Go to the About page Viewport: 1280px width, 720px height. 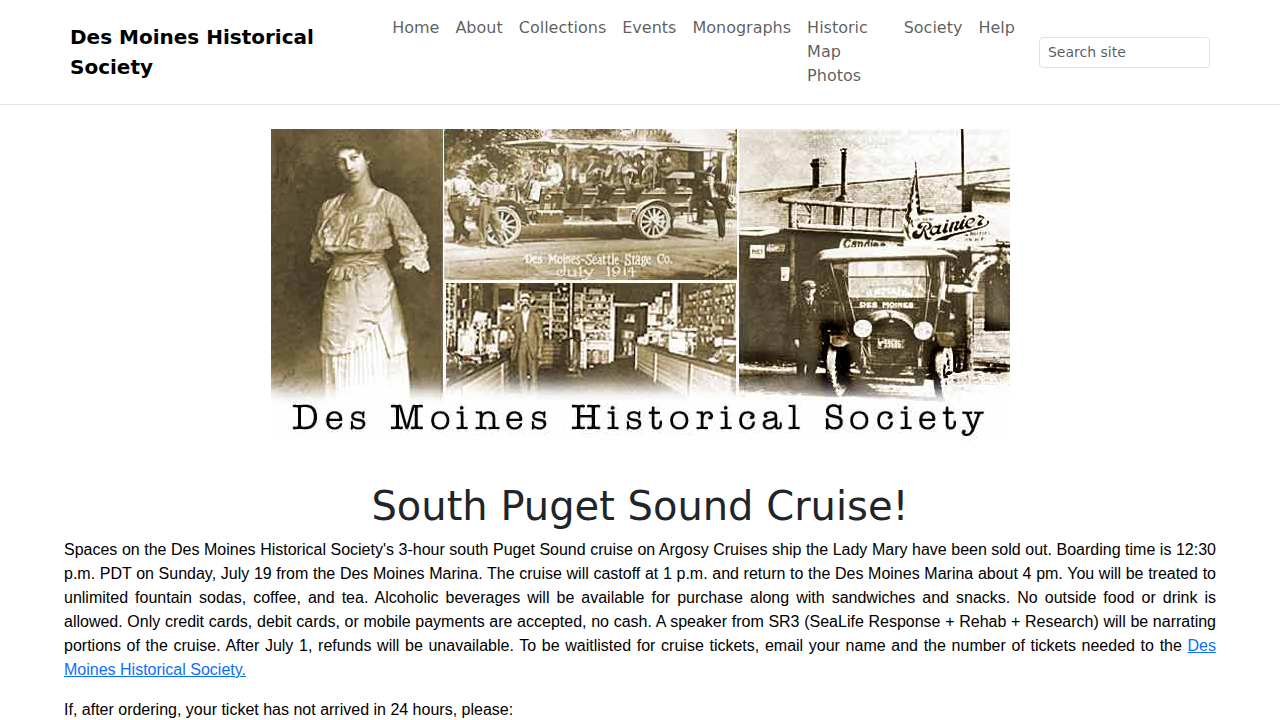479,27
